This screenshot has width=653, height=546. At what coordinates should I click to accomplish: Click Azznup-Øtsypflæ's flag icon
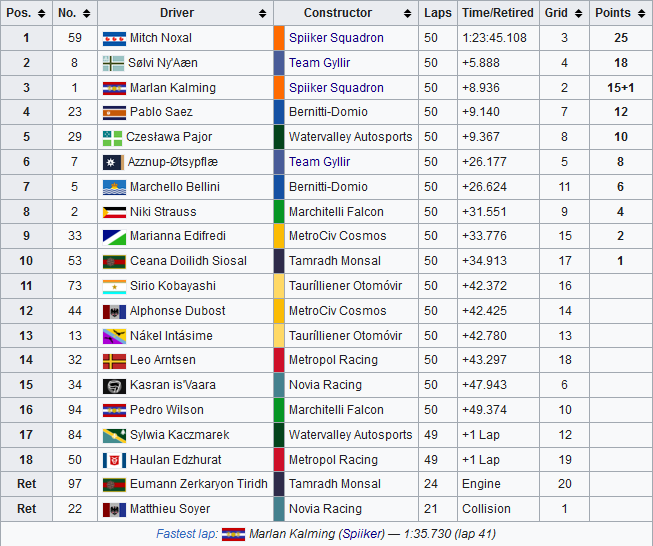click(113, 162)
